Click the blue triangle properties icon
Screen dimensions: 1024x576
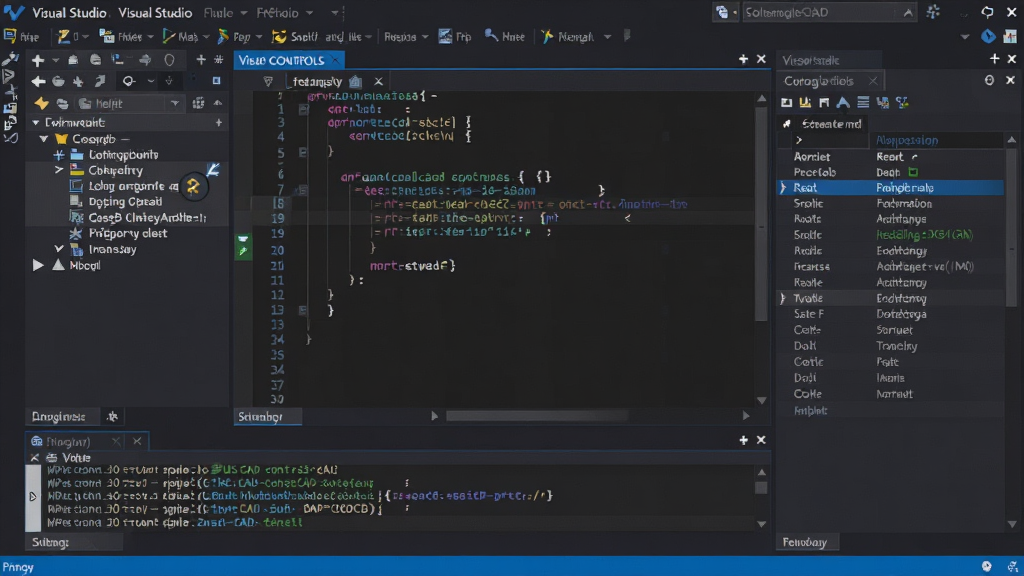coord(843,103)
